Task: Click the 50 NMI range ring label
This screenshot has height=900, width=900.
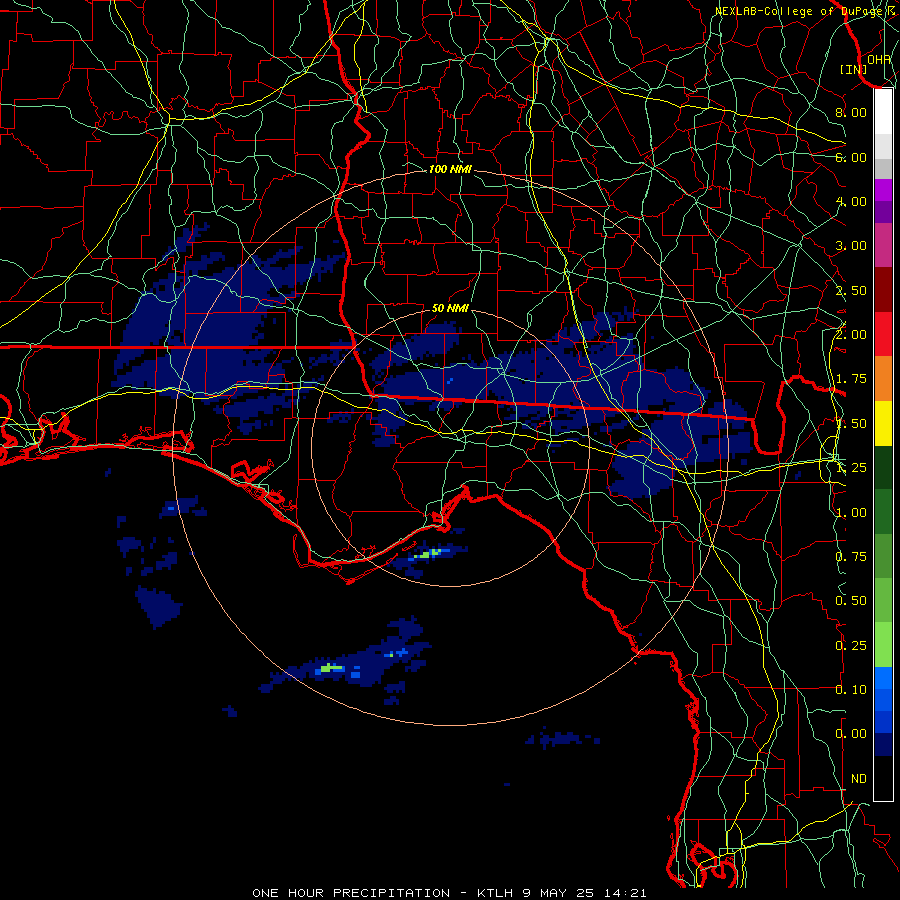Action: 450,308
